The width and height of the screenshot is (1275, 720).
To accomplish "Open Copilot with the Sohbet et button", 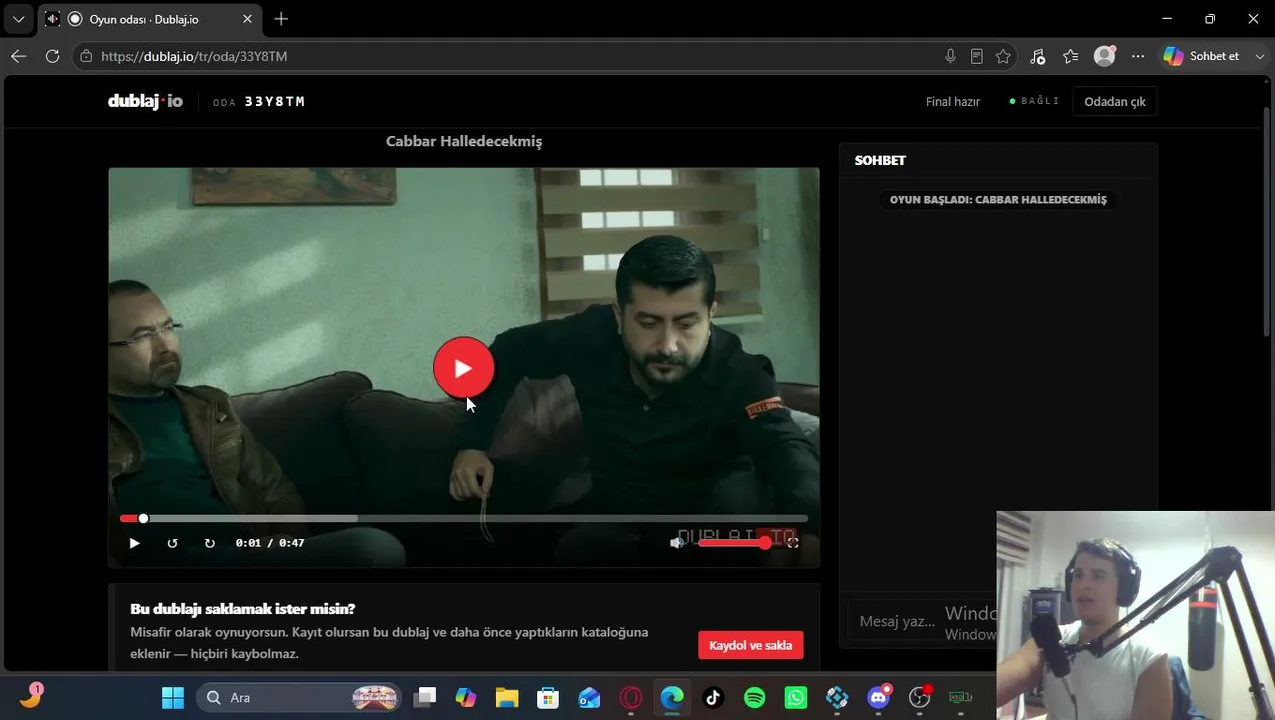I will coord(1202,56).
